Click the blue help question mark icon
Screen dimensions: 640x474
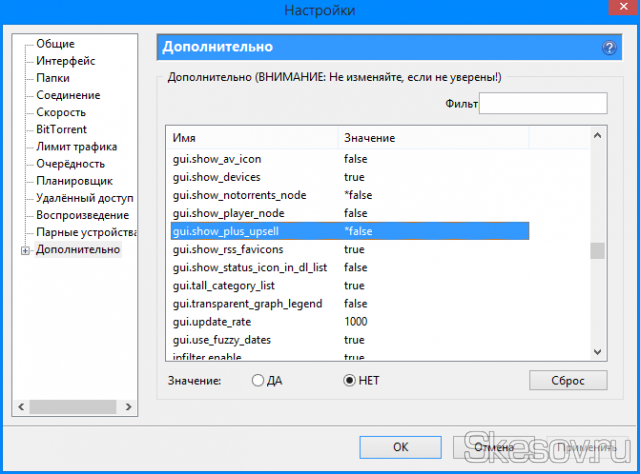[608, 48]
